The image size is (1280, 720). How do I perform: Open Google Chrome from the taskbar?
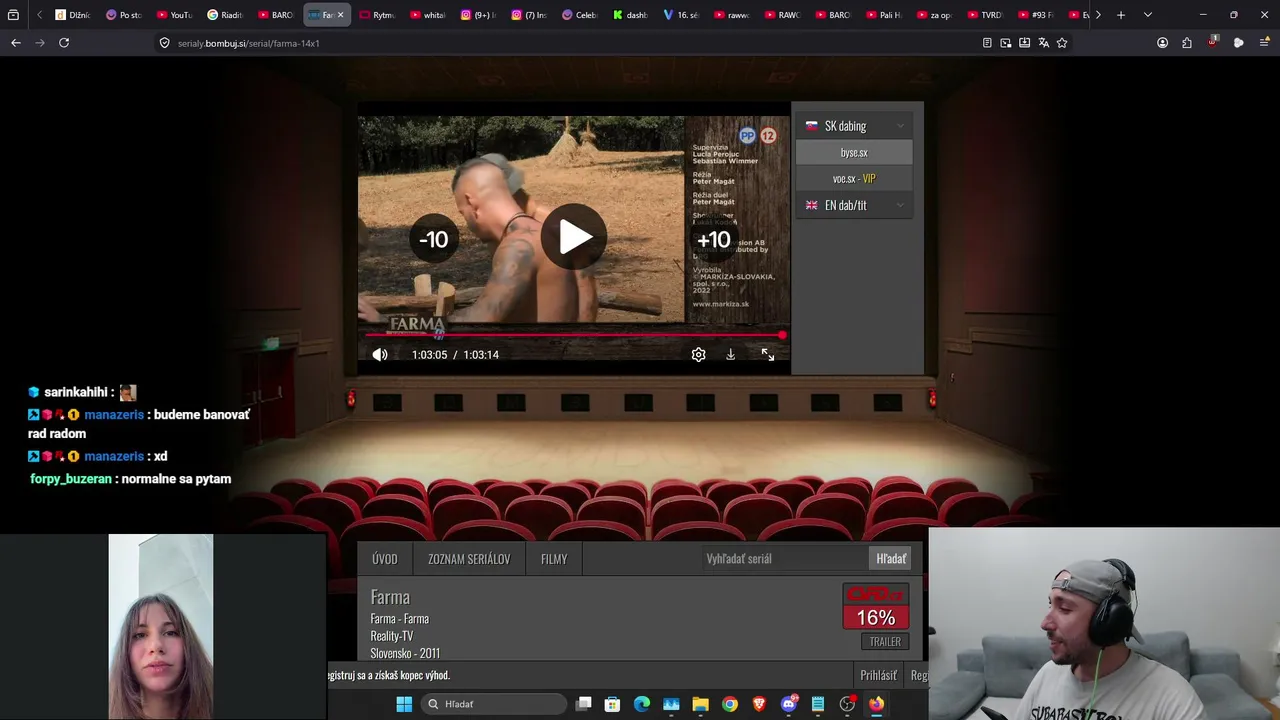pyautogui.click(x=730, y=704)
